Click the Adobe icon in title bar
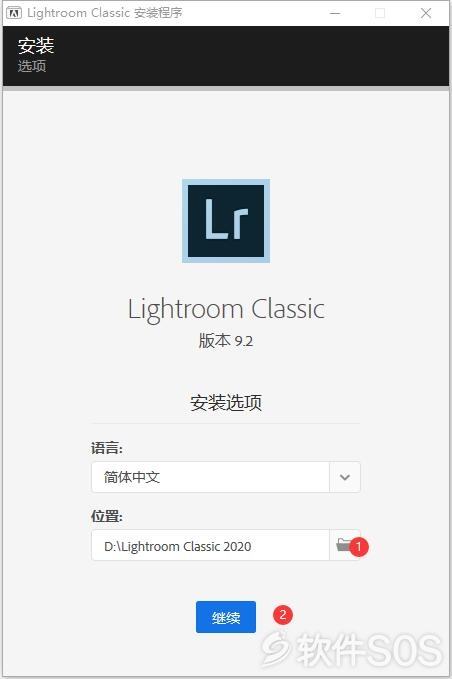Viewport: 452px width, 679px height. coord(14,13)
